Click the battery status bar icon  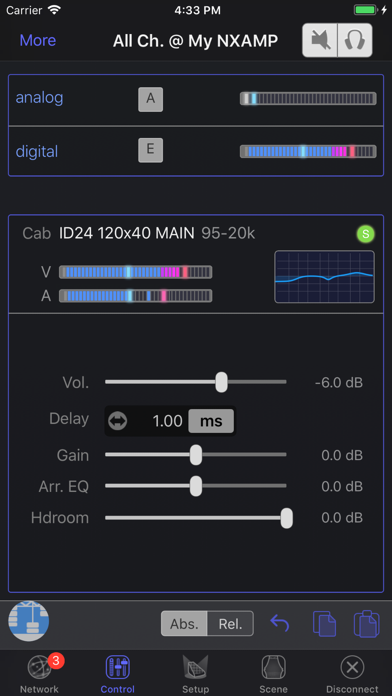click(x=365, y=10)
